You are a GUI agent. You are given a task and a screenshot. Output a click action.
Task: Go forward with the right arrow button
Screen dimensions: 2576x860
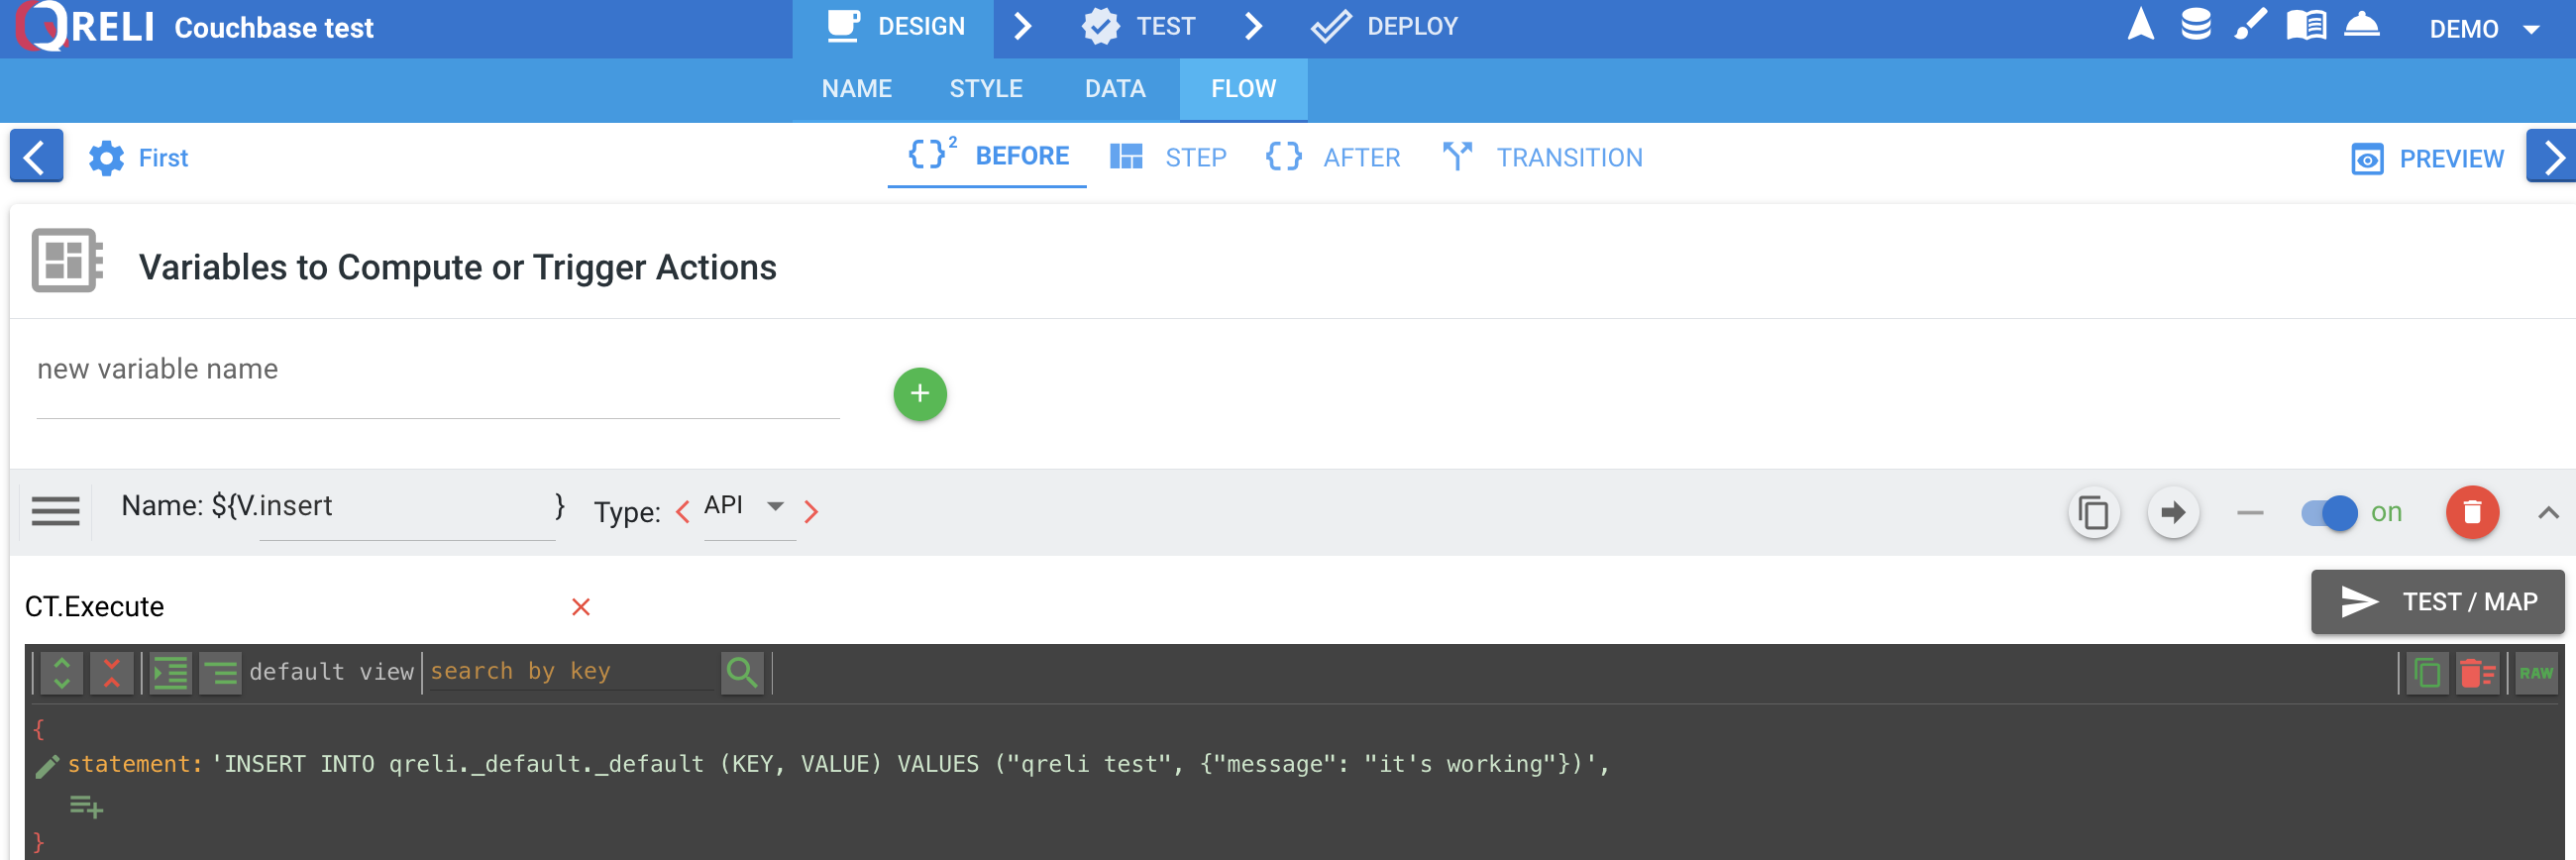click(2551, 156)
